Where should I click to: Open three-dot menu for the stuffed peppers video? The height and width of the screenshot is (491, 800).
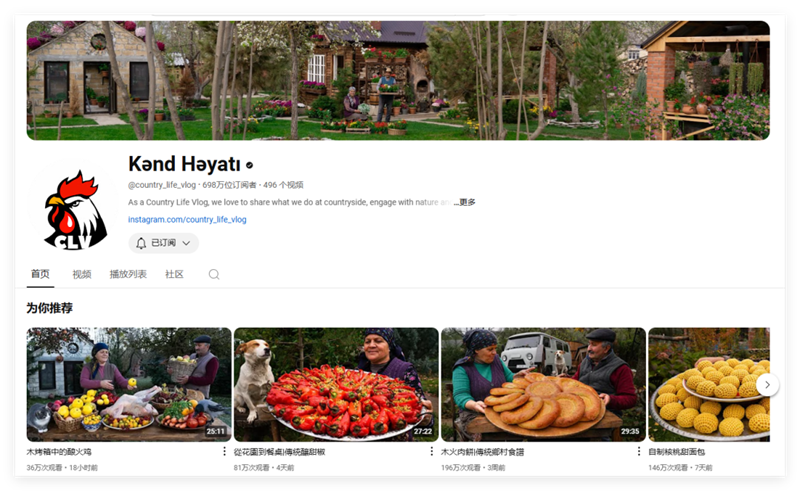[431, 452]
